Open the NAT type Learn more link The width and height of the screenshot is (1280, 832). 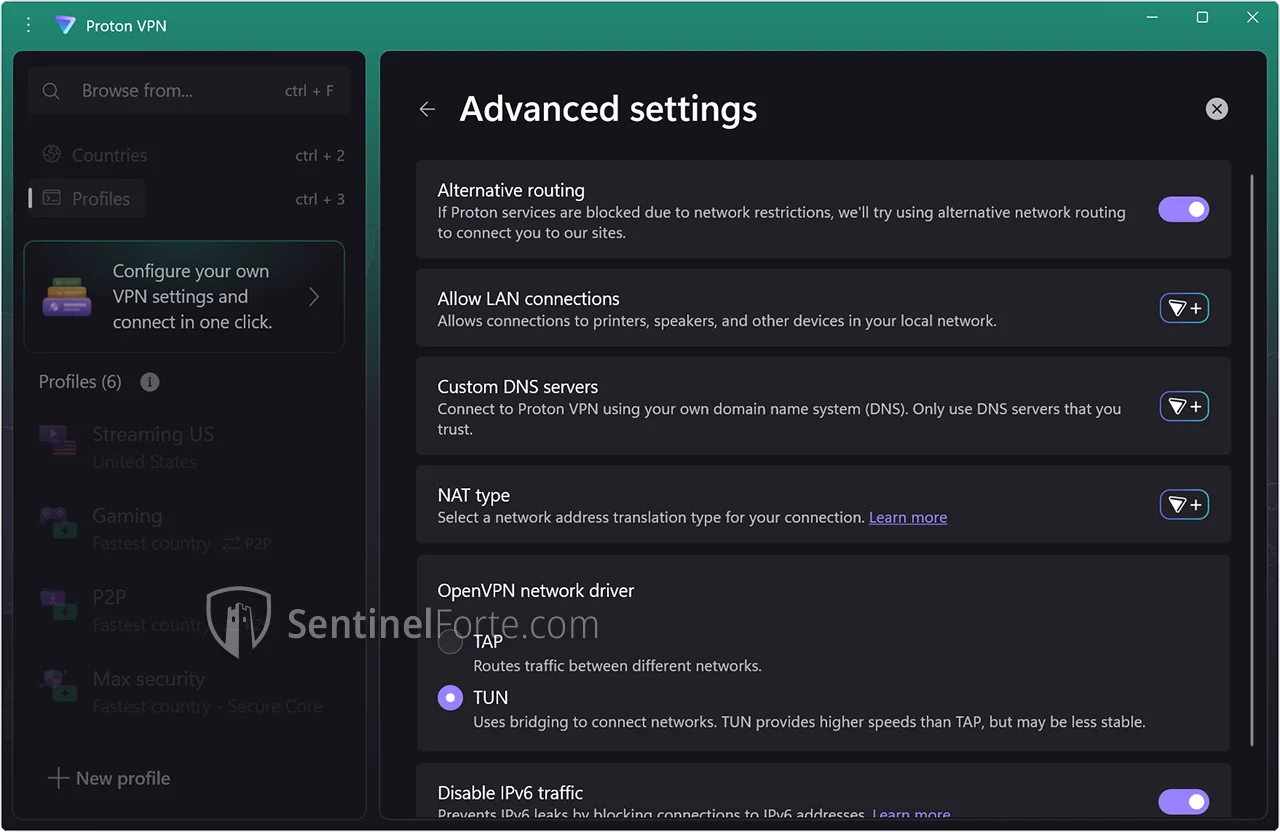click(907, 517)
